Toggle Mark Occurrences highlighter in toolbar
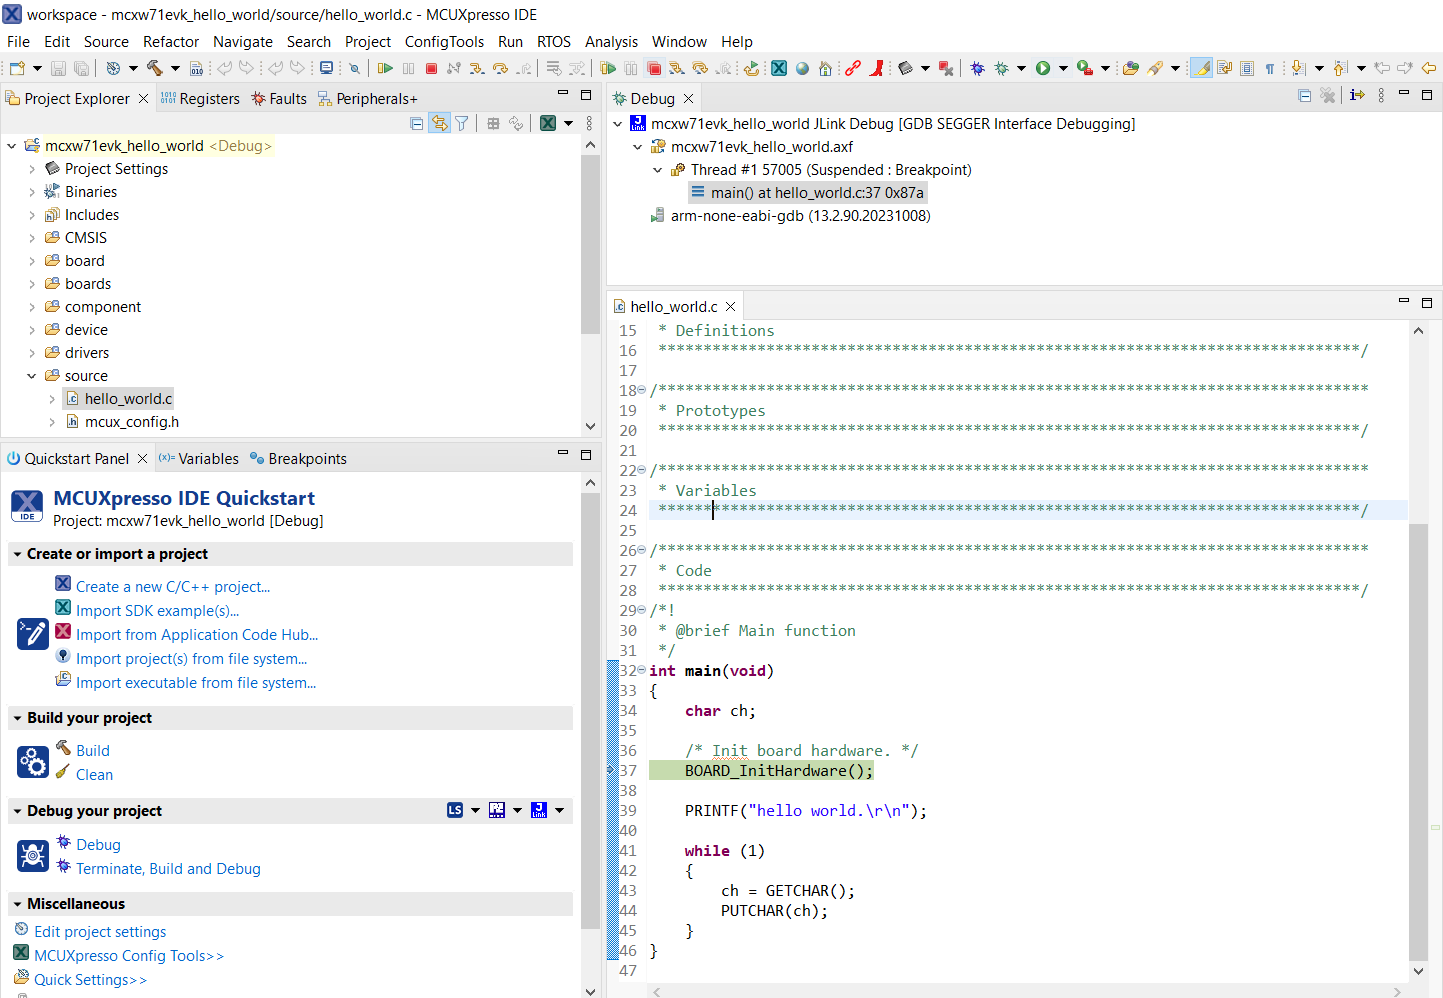Screen dimensions: 1443x998 (x=1201, y=68)
